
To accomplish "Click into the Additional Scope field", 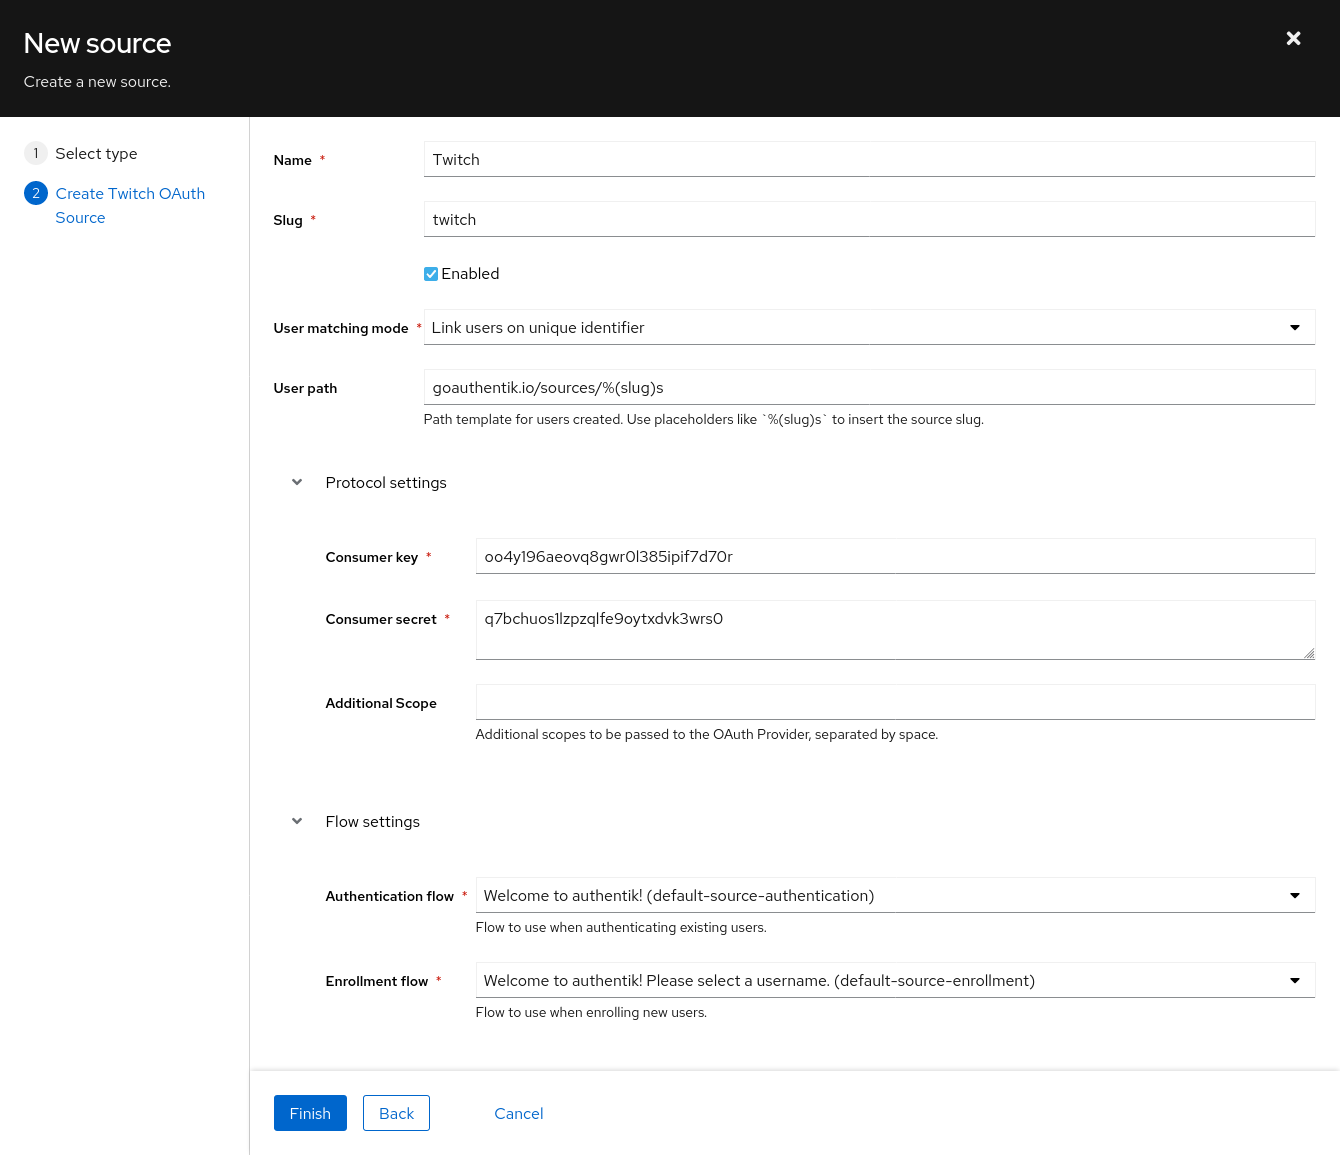I will tap(895, 702).
